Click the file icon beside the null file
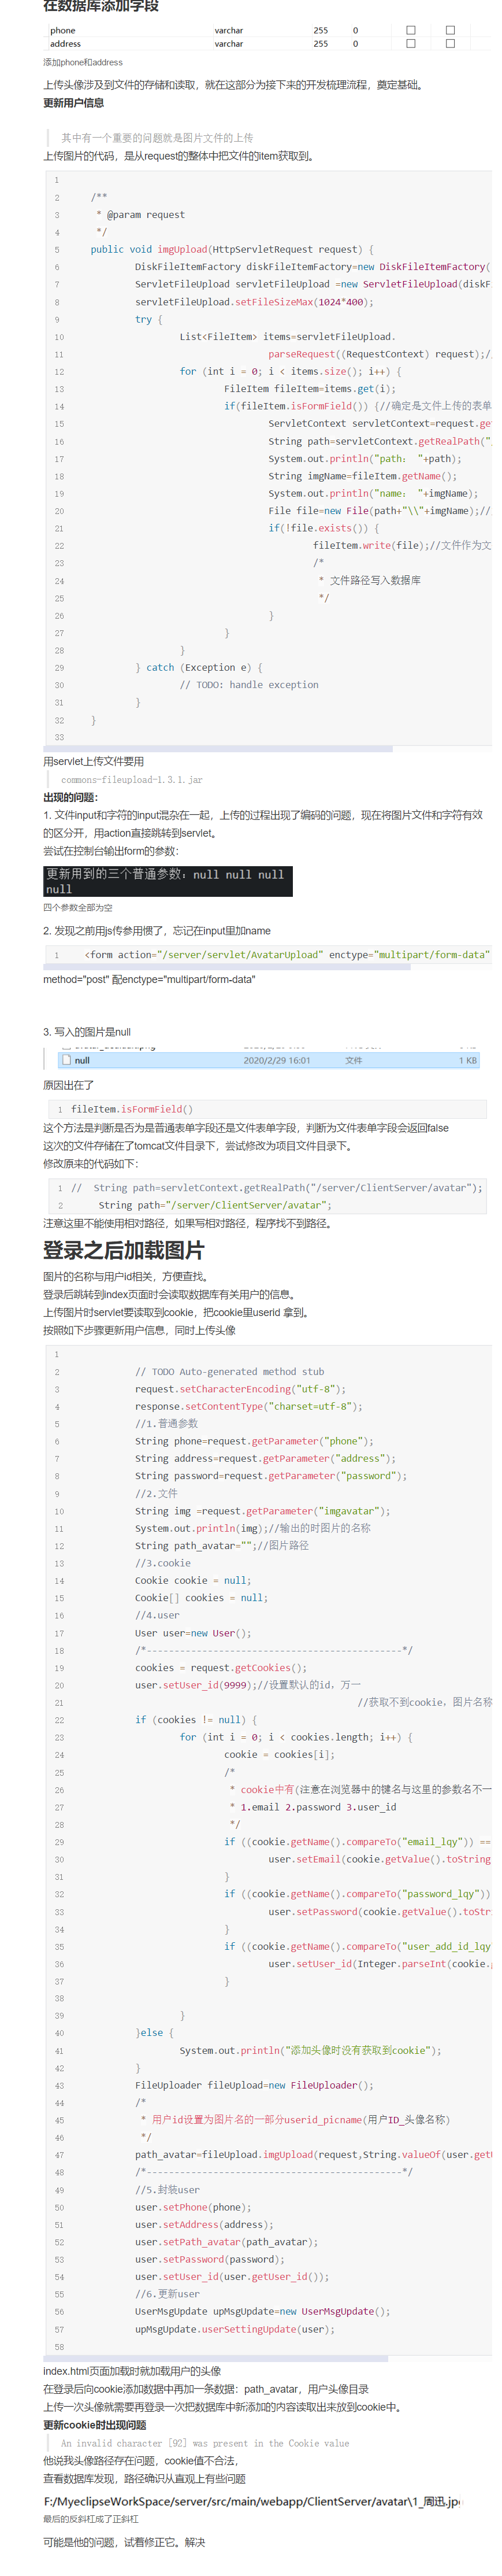 coord(66,1060)
